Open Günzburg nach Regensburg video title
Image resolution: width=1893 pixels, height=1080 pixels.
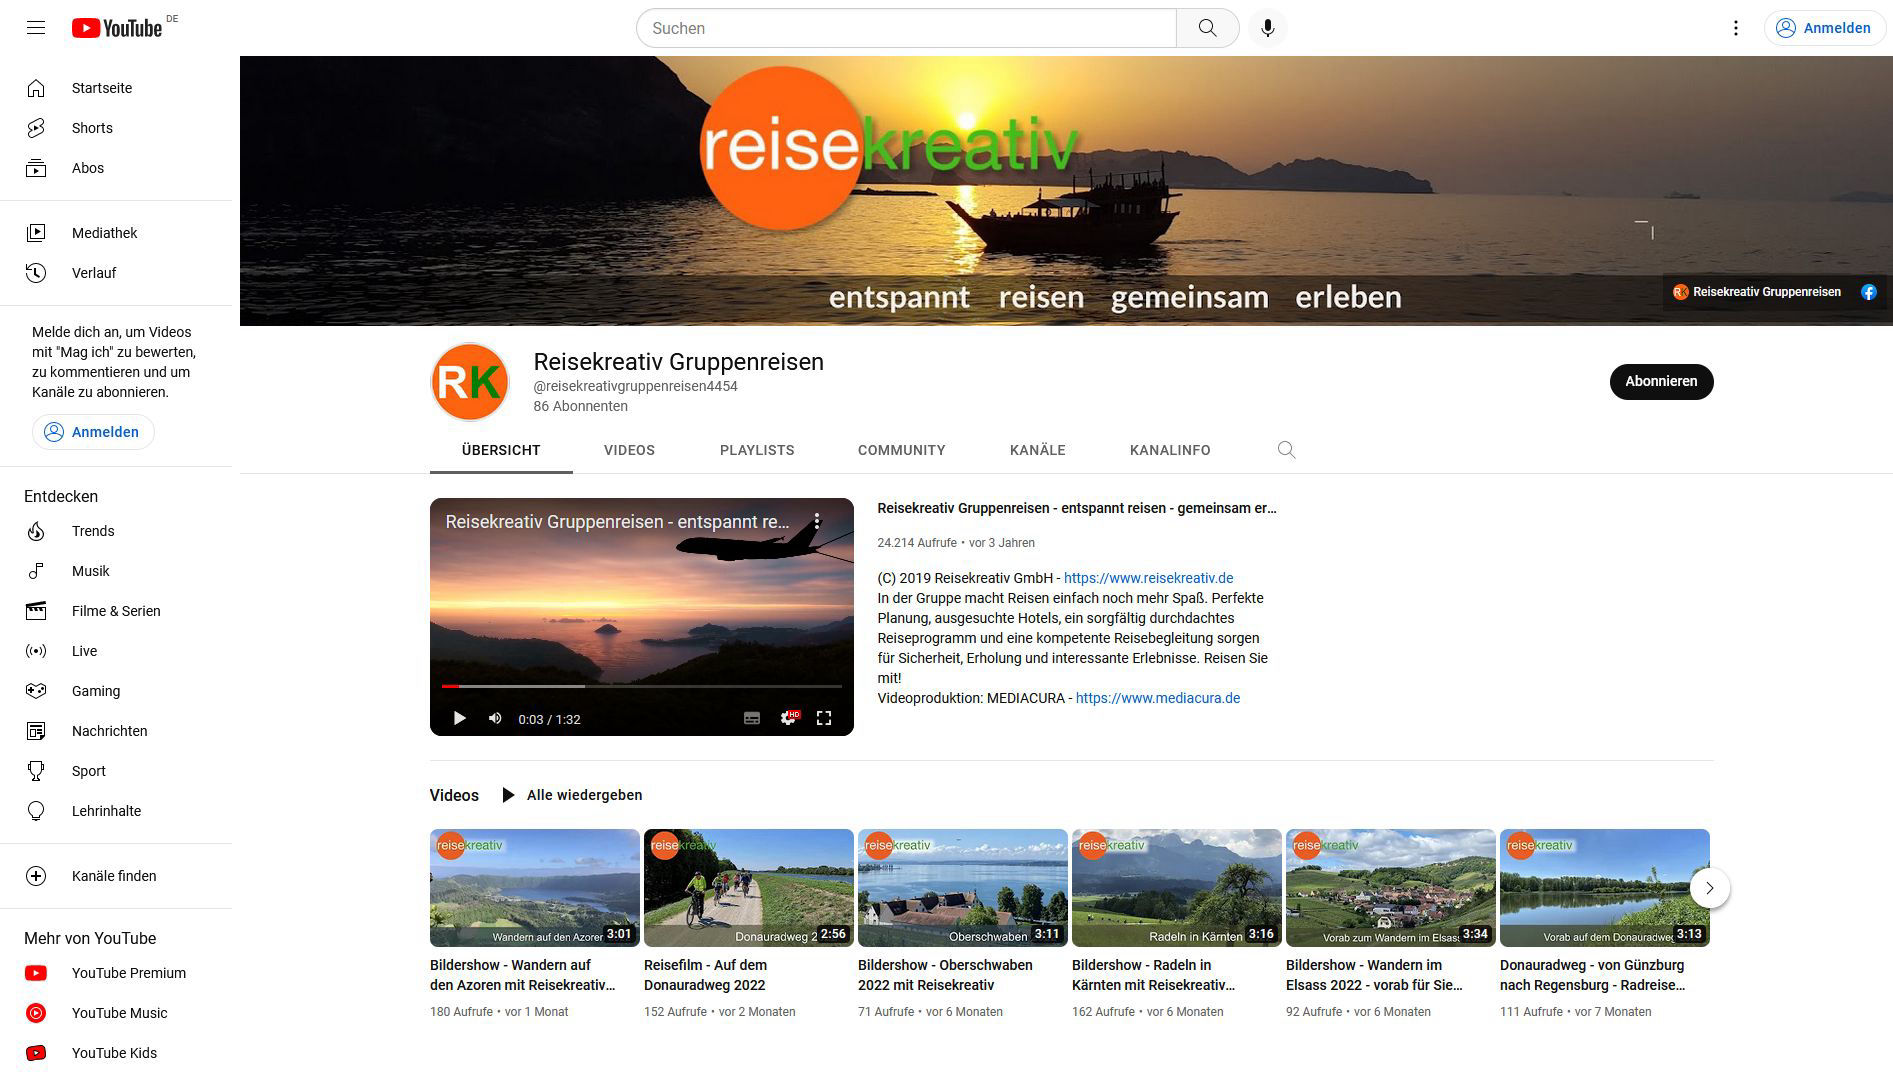tap(1593, 975)
